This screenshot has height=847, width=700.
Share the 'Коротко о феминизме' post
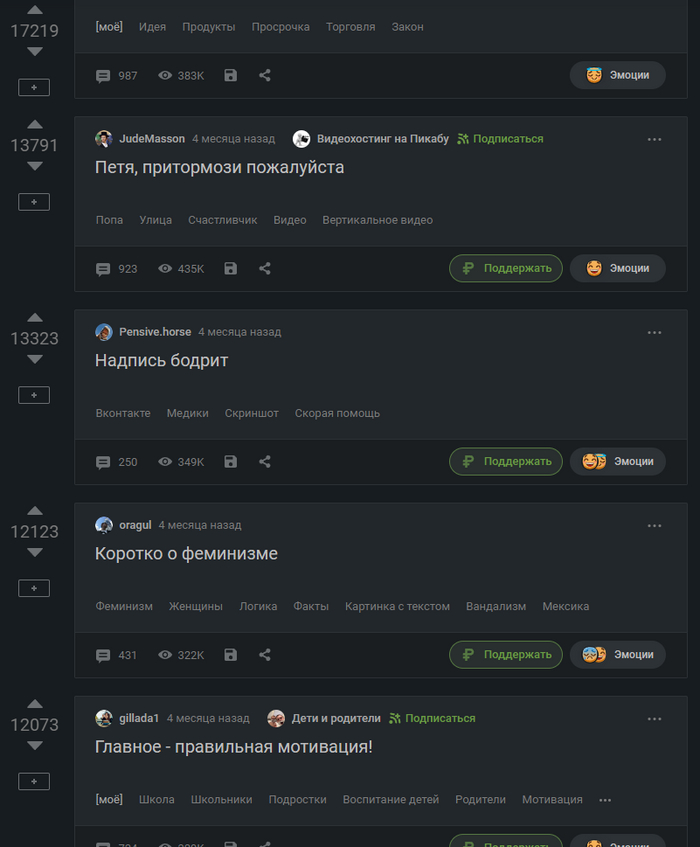265,655
